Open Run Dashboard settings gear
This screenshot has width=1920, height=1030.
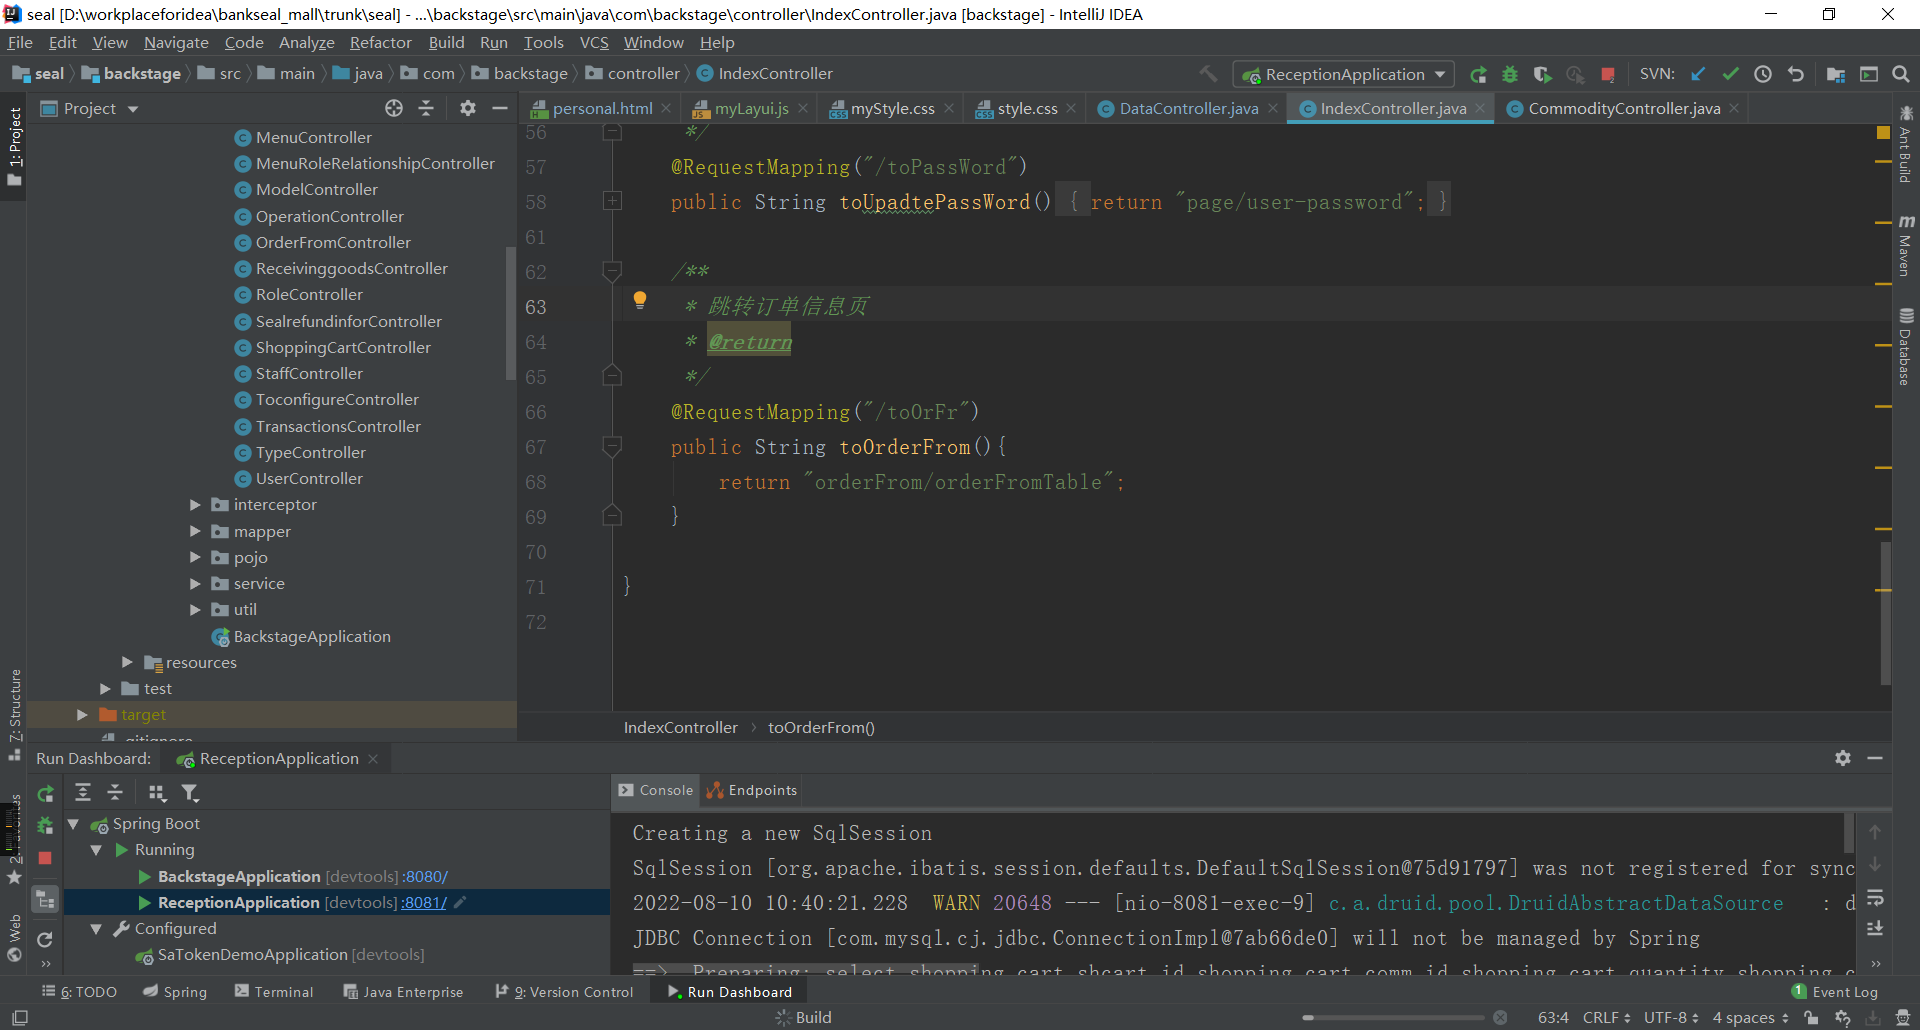click(x=1843, y=758)
